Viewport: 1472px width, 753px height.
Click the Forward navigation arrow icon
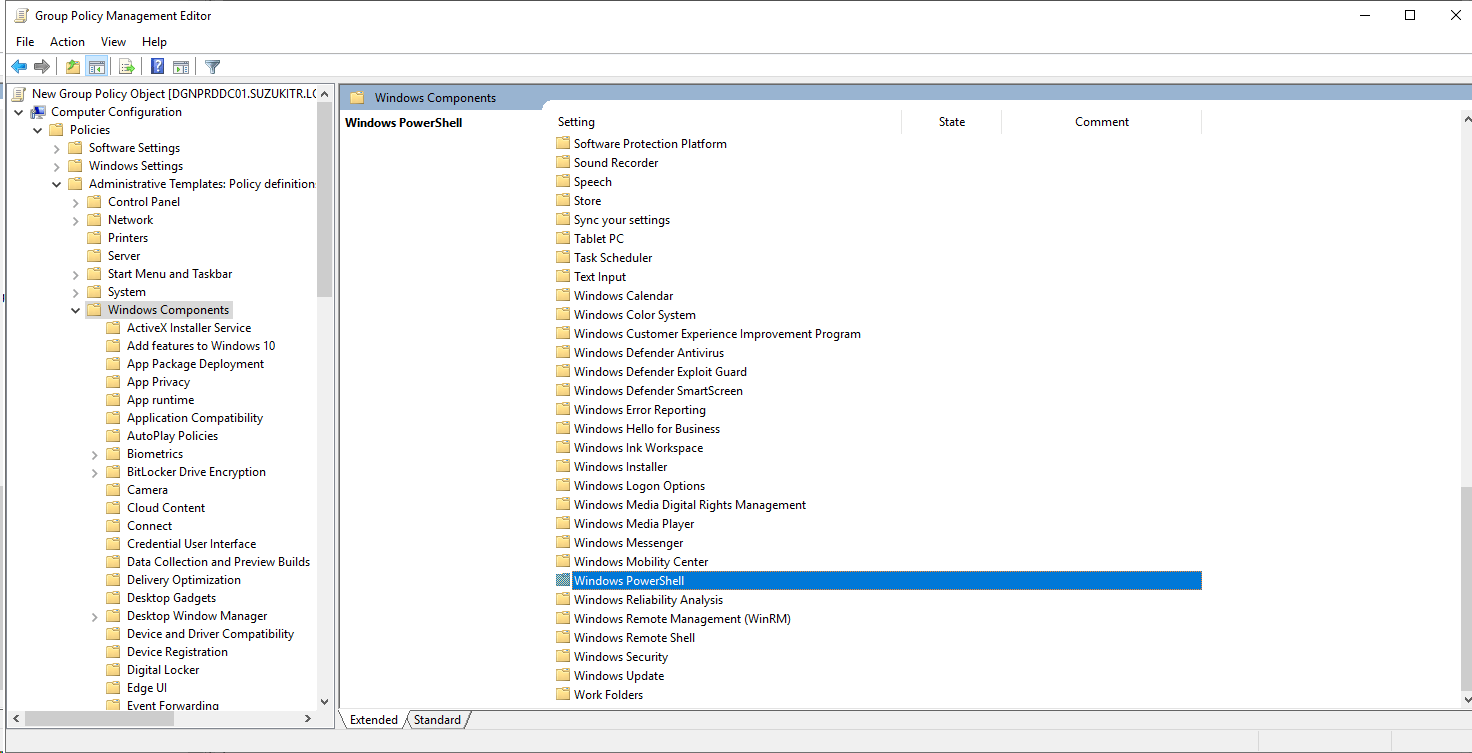click(41, 66)
